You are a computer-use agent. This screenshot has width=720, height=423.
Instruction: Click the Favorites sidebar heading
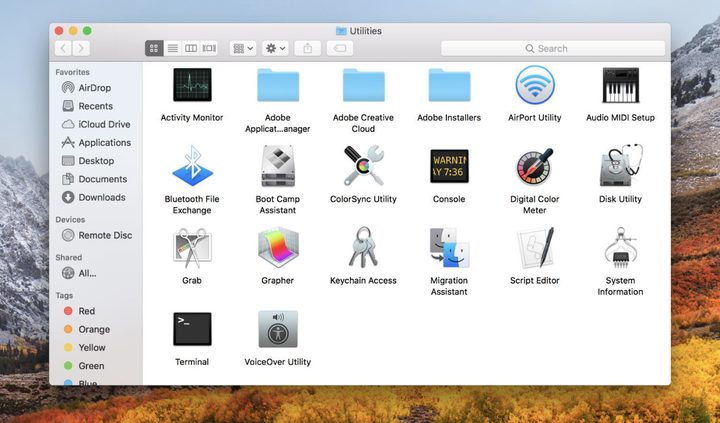tap(72, 72)
